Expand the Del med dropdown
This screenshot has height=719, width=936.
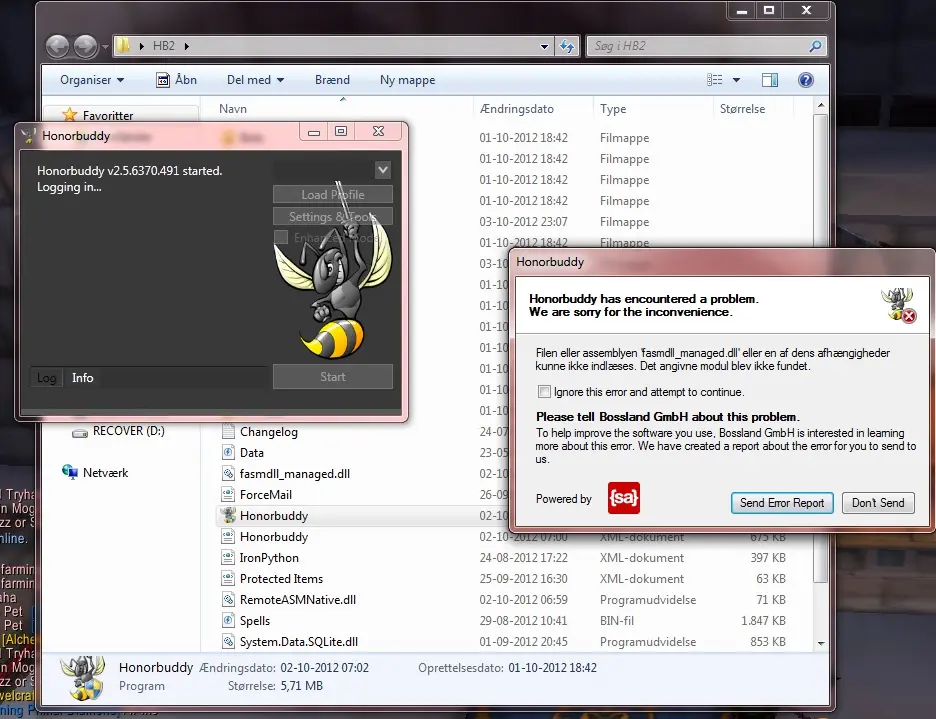[x=255, y=80]
